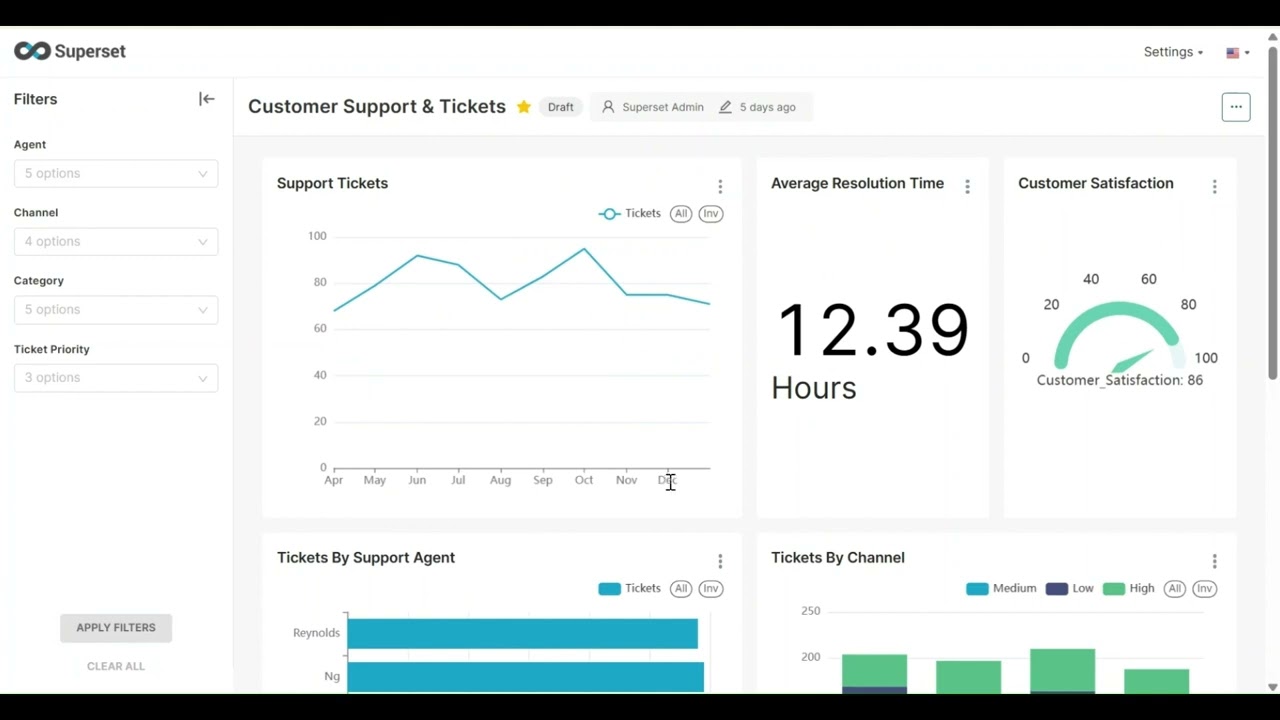1280x720 pixels.
Task: Open the Agent filter dropdown
Action: (116, 173)
